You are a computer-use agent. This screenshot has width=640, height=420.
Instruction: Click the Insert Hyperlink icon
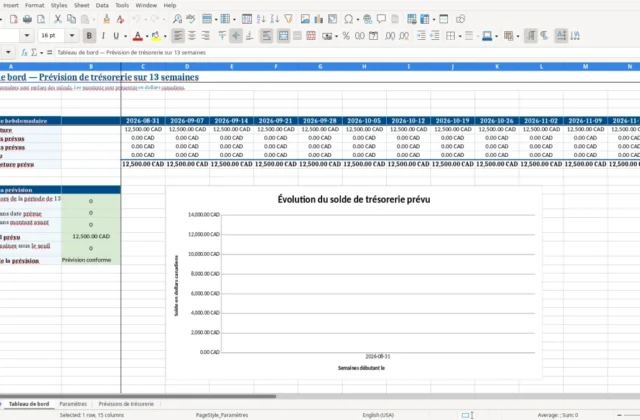coord(367,19)
